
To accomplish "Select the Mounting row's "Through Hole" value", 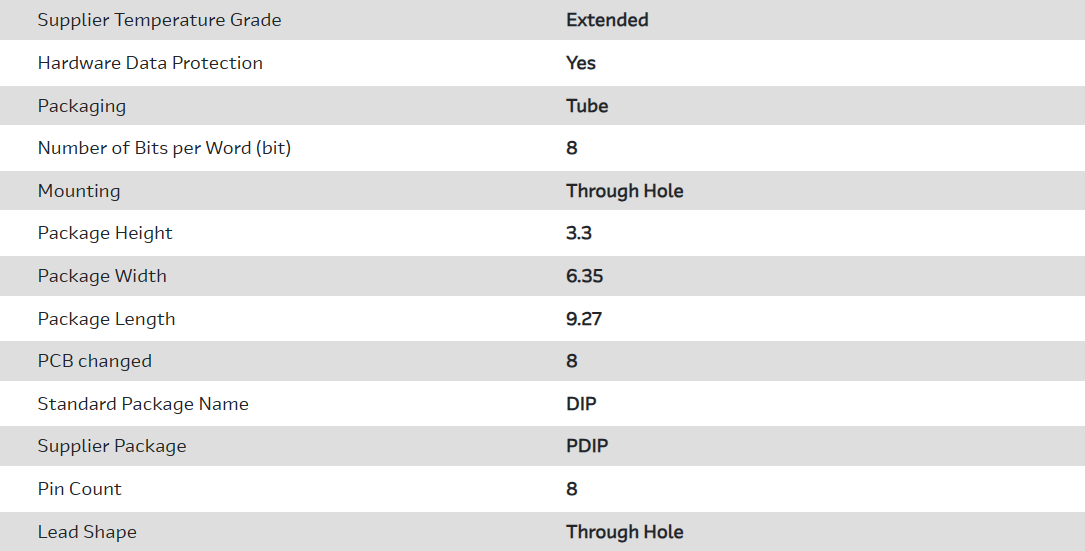I will 625,191.
